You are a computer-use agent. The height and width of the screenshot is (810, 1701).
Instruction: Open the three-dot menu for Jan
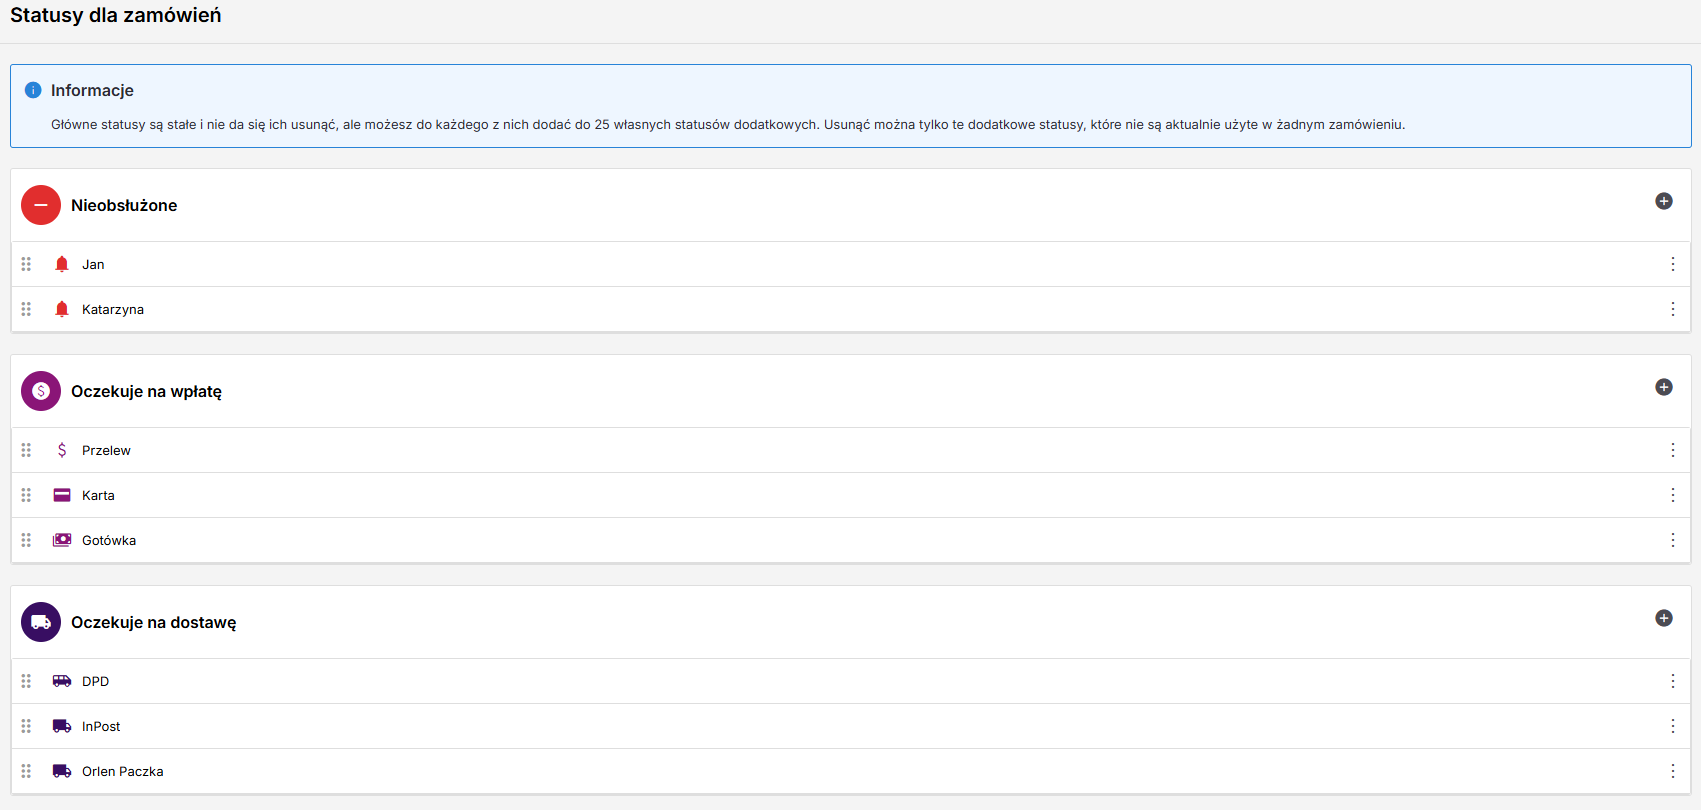point(1672,264)
